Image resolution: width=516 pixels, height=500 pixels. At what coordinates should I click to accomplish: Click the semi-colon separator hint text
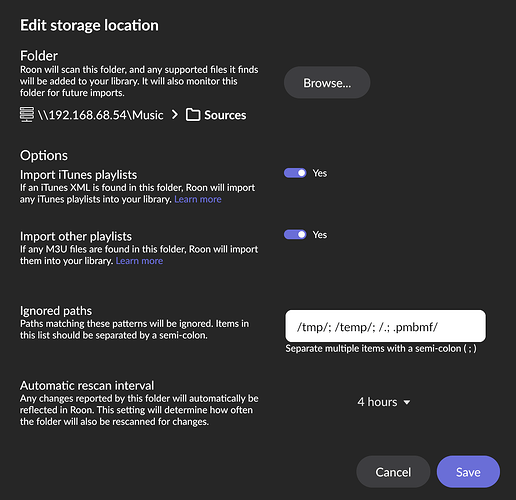pos(381,349)
